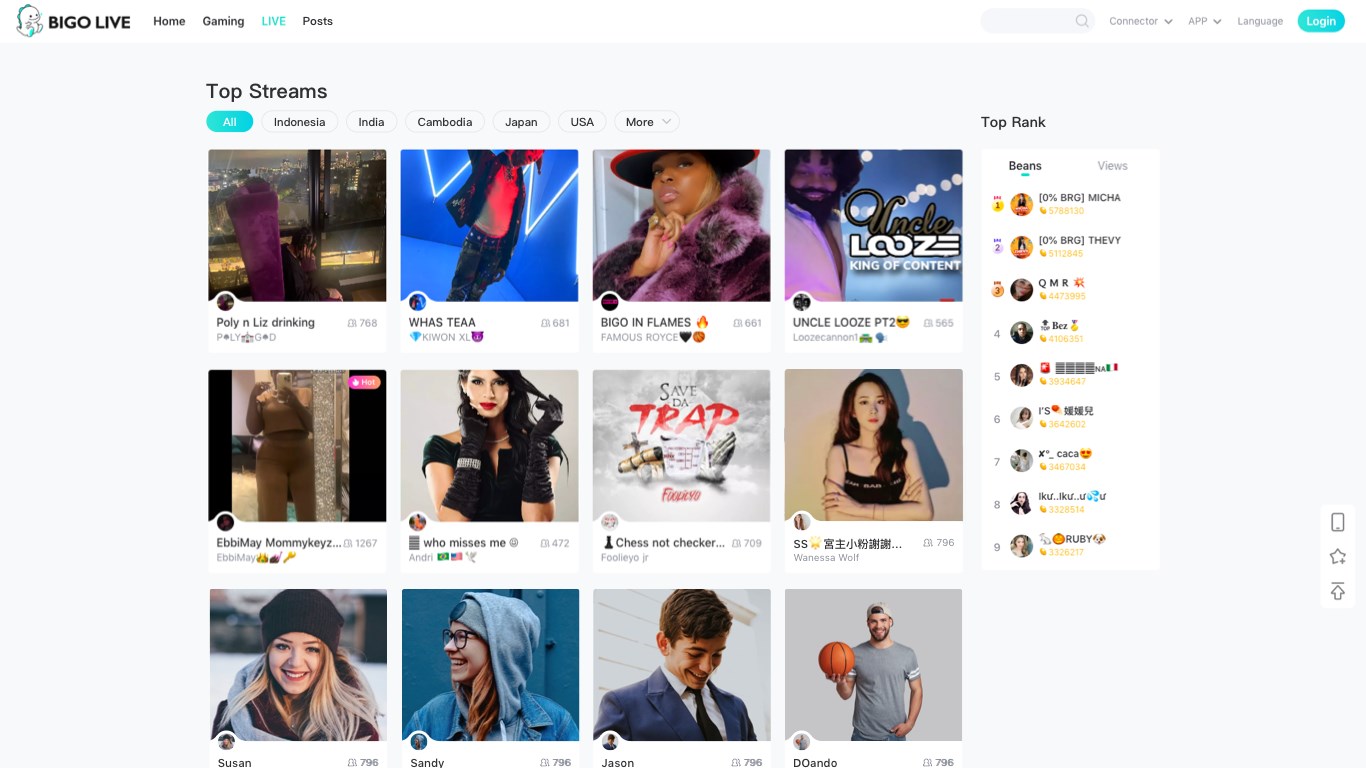Open the UNCLE LOOZE PT2 stream thumbnail
The width and height of the screenshot is (1366, 768).
click(x=873, y=224)
